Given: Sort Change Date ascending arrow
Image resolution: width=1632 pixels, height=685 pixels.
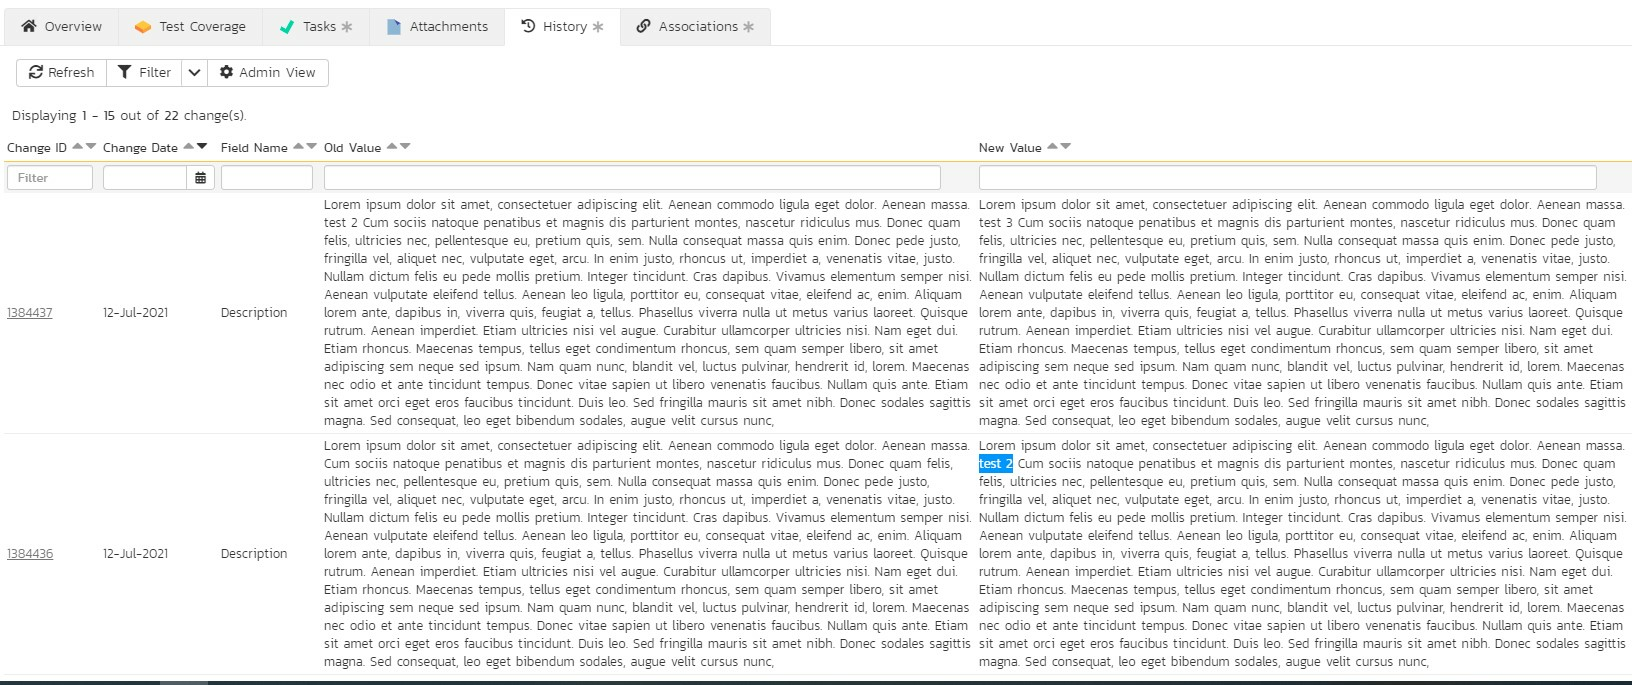Looking at the screenshot, I should (189, 147).
